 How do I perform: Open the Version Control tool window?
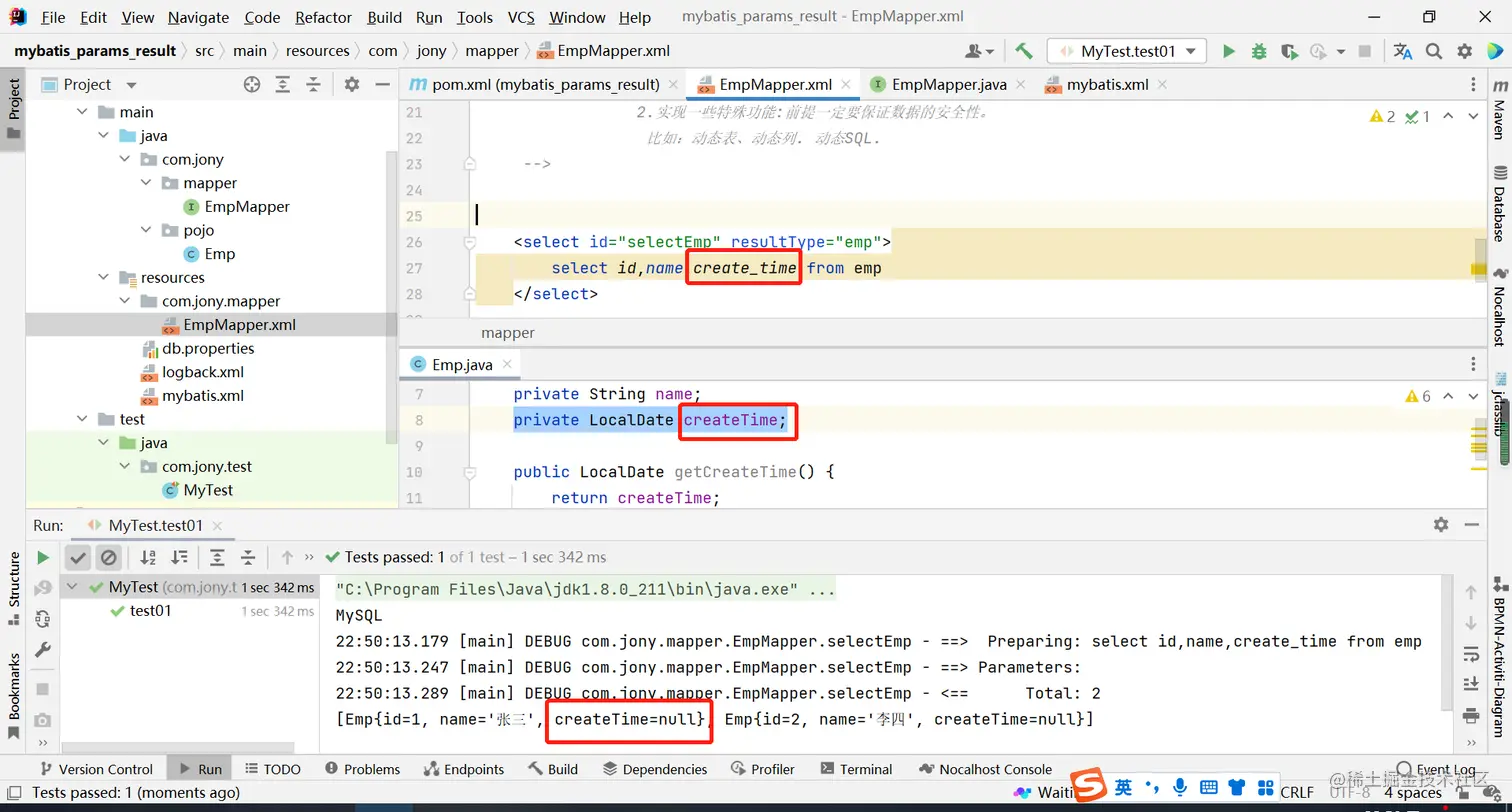(96, 769)
